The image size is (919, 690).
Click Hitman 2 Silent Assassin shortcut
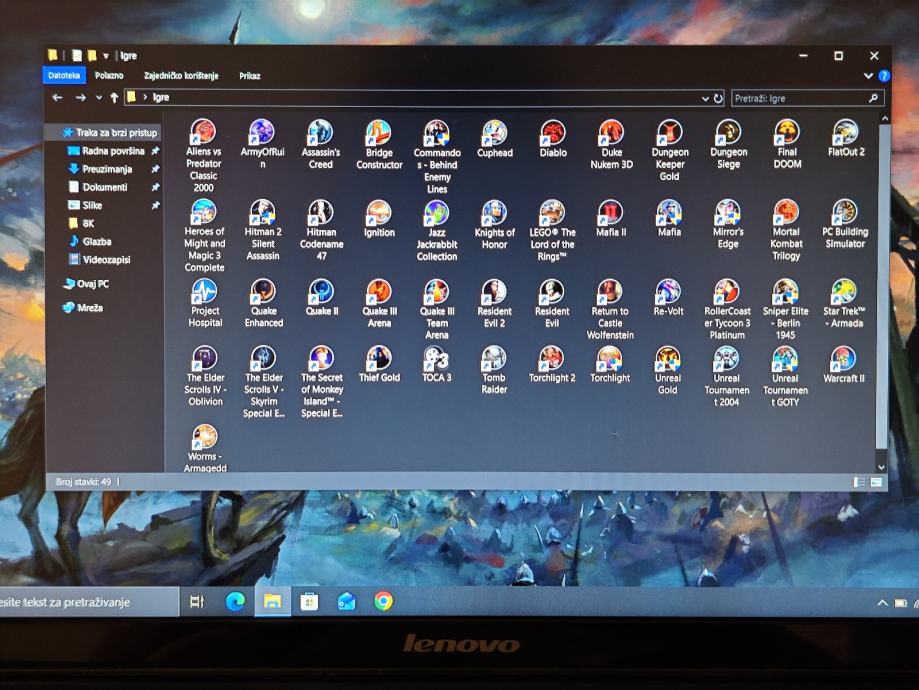click(263, 230)
